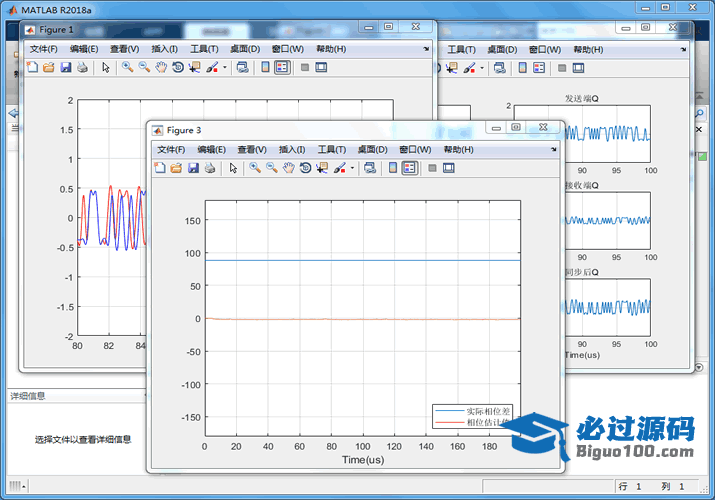Click Link Plot button in Figure 3 toolbar

(370, 168)
